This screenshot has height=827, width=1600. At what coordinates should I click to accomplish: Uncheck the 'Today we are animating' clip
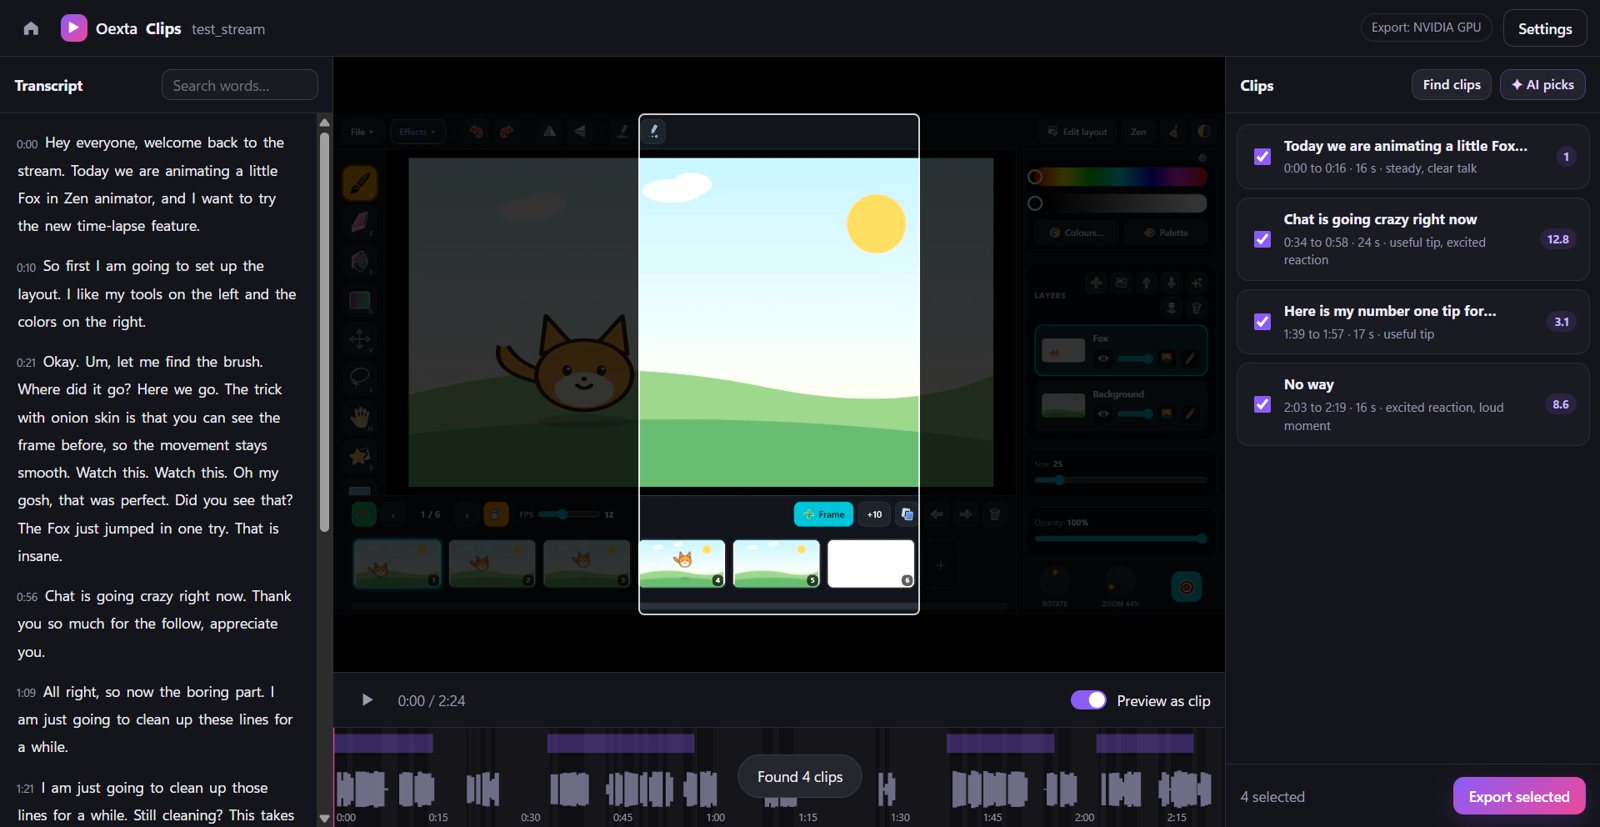click(1262, 157)
